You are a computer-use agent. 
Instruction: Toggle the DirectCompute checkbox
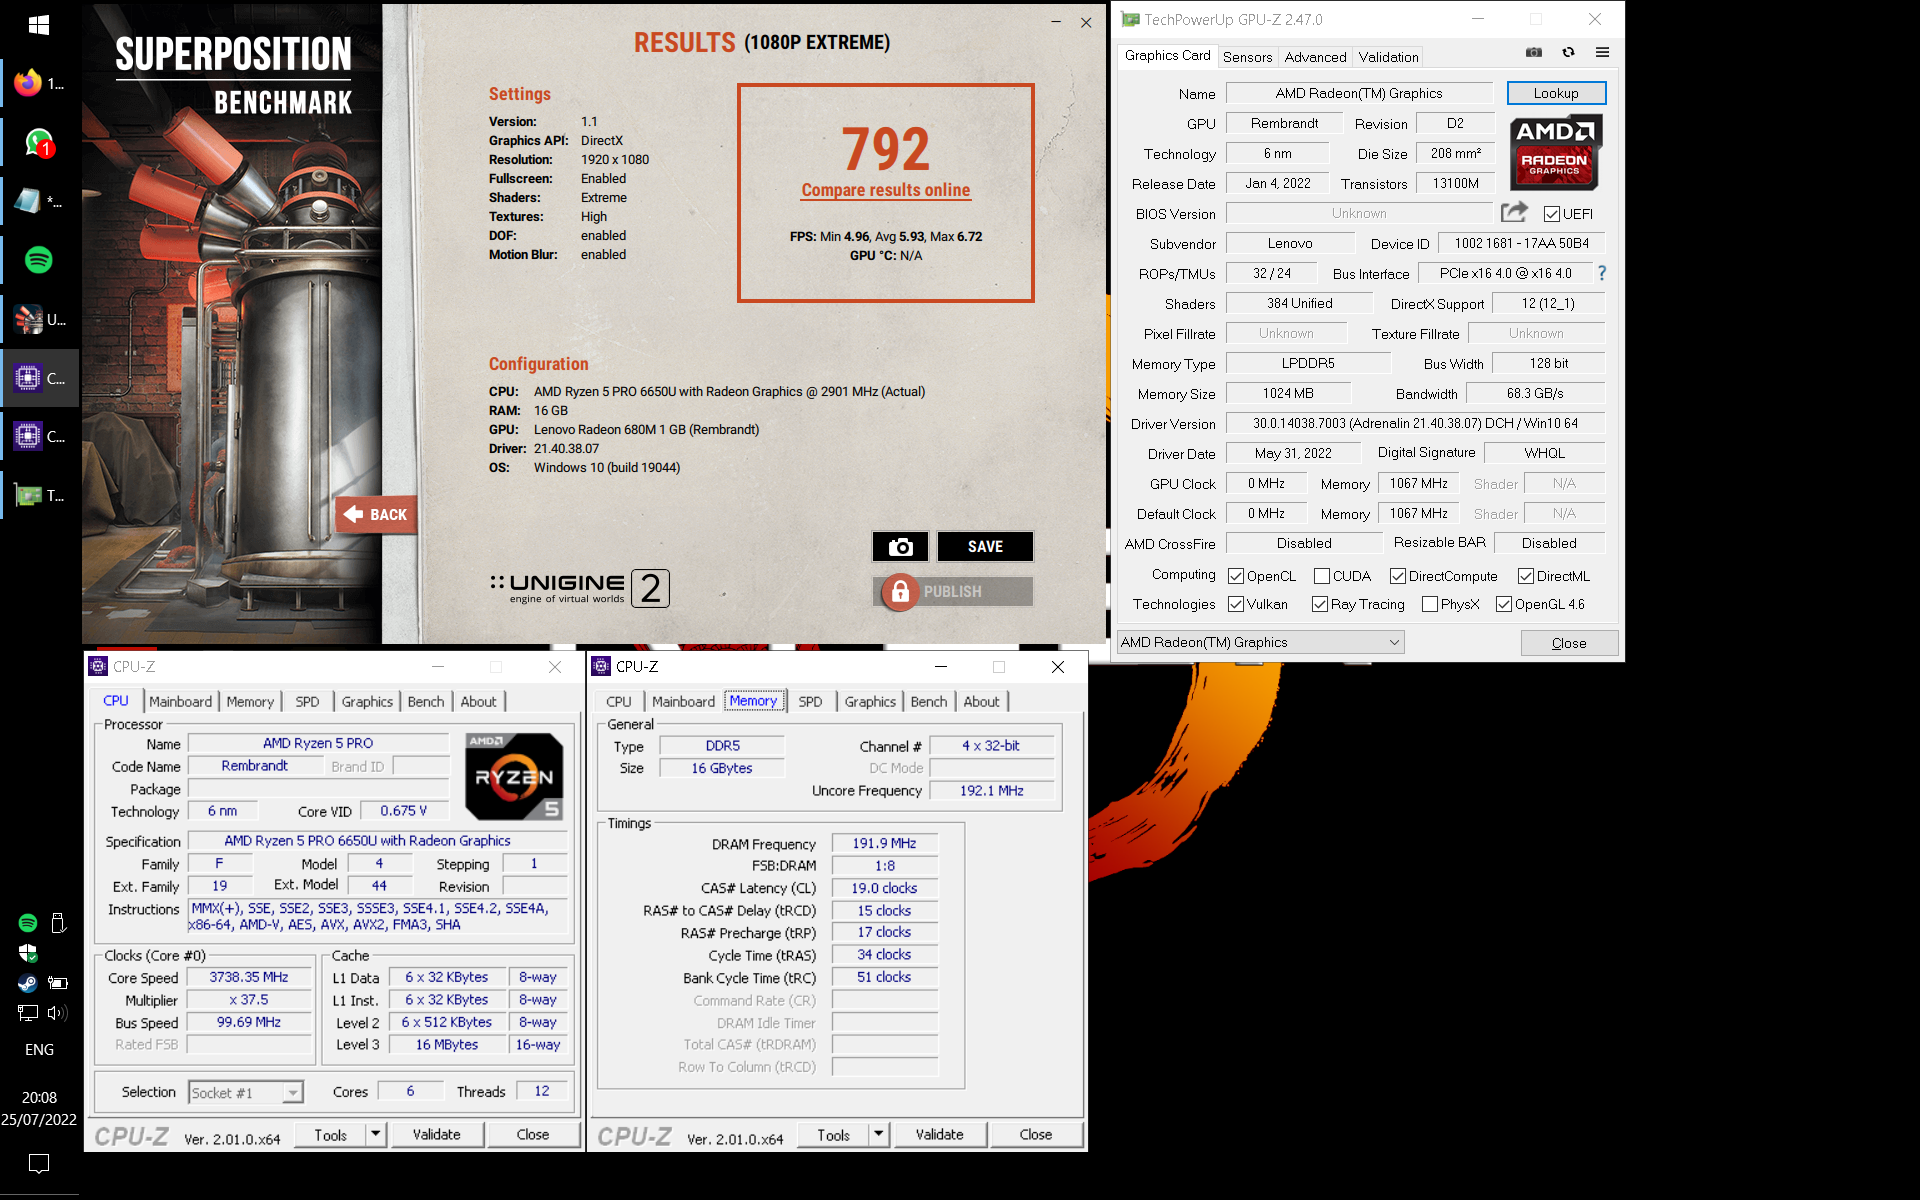point(1398,576)
